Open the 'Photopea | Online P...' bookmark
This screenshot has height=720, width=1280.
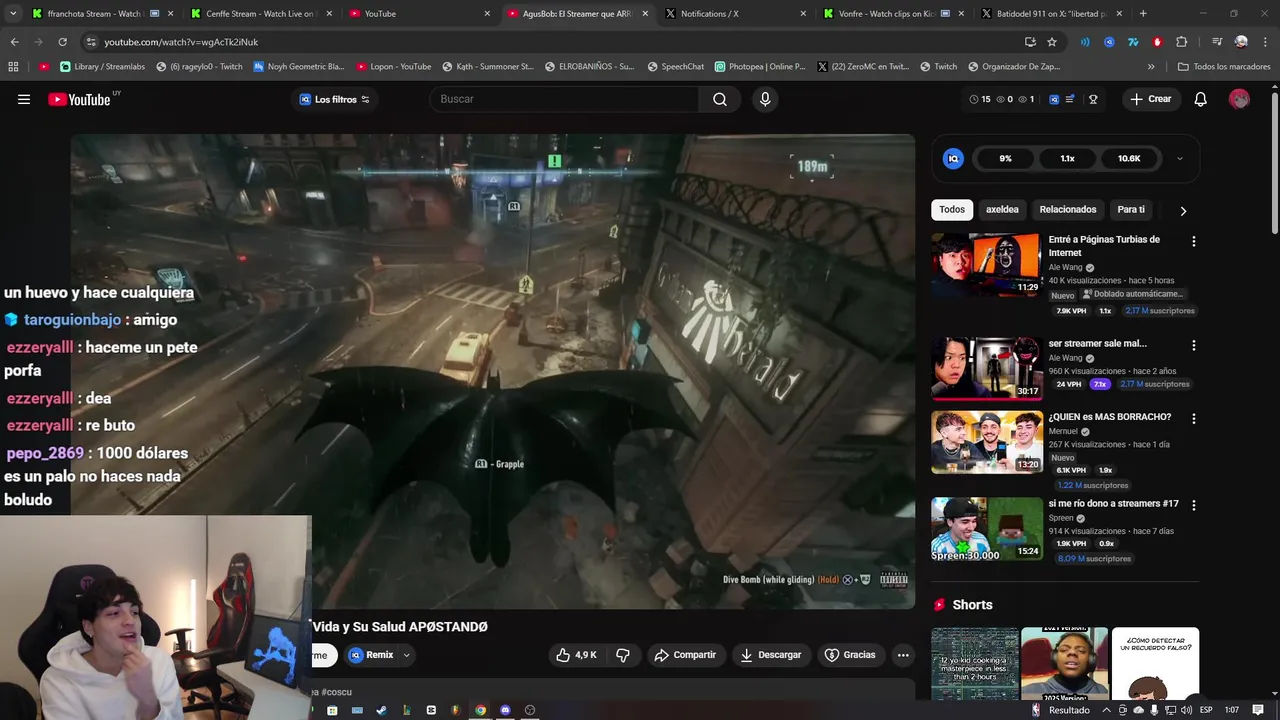[760, 67]
